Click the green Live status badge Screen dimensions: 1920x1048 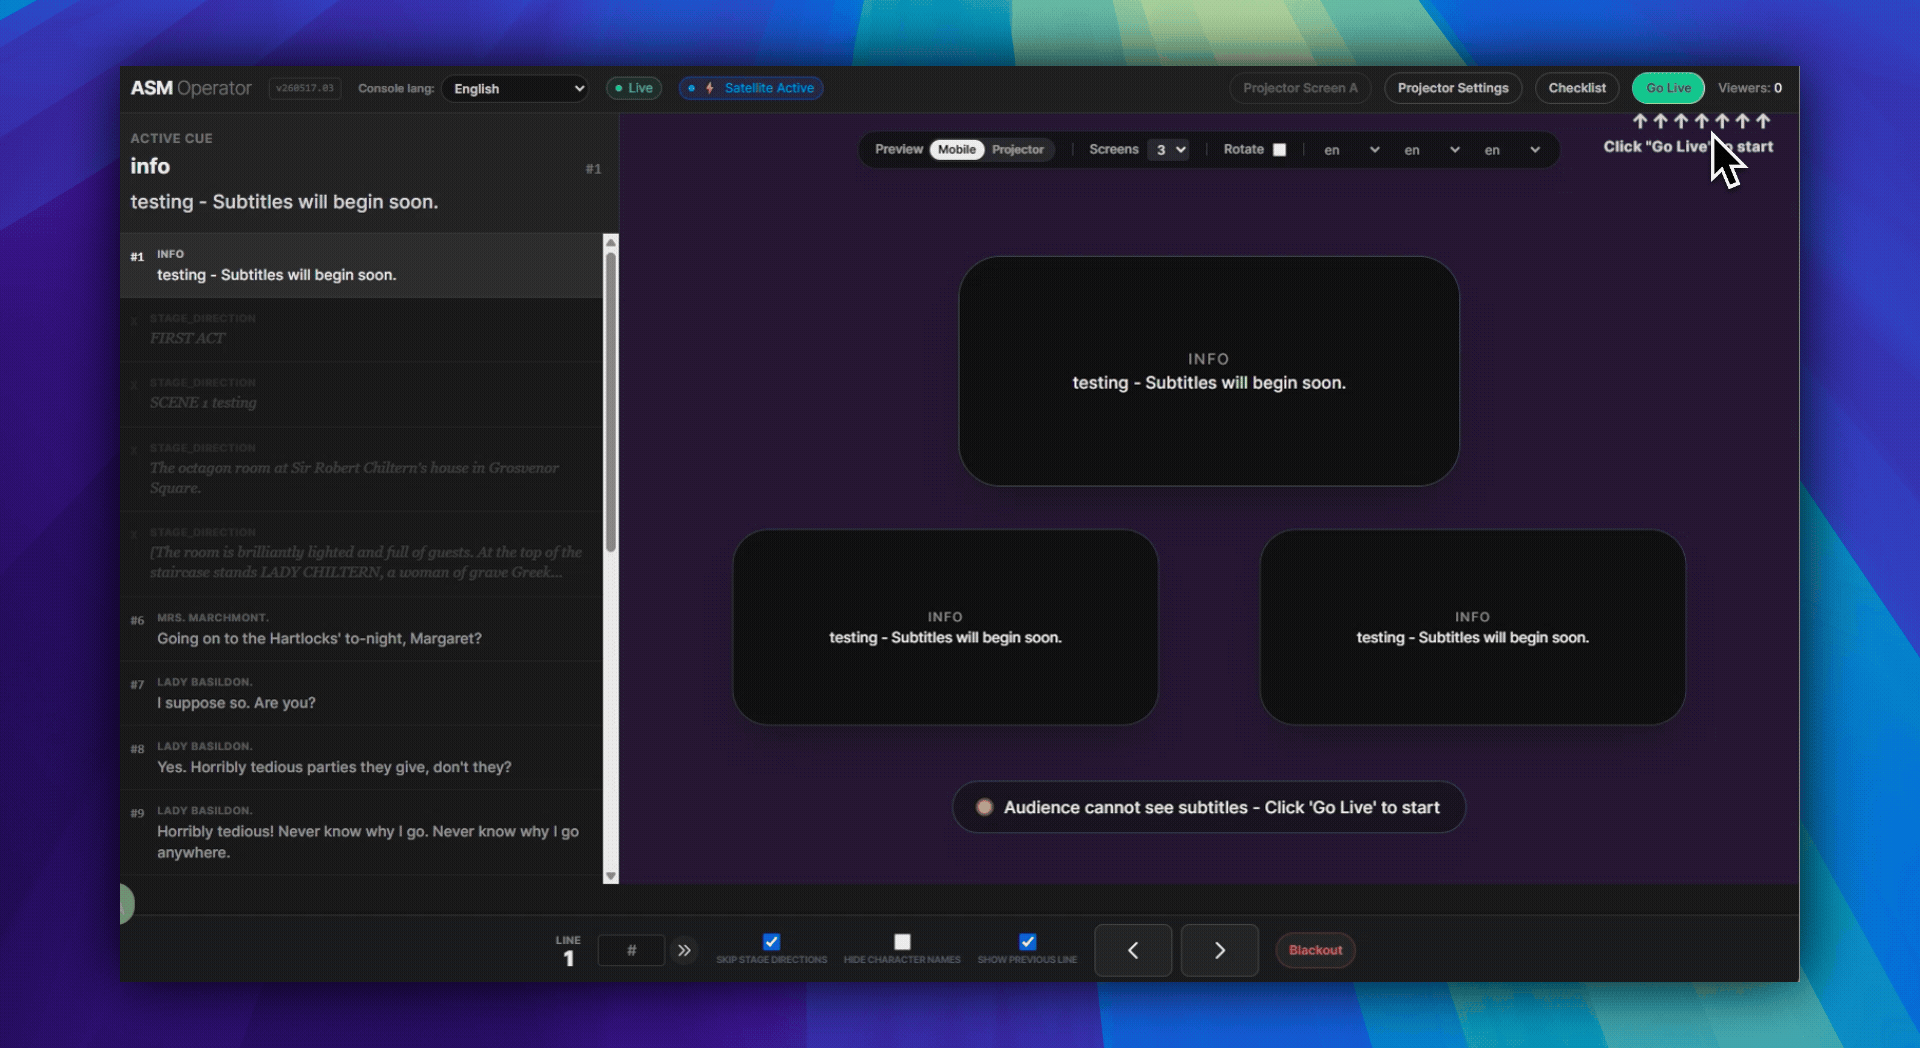tap(634, 88)
